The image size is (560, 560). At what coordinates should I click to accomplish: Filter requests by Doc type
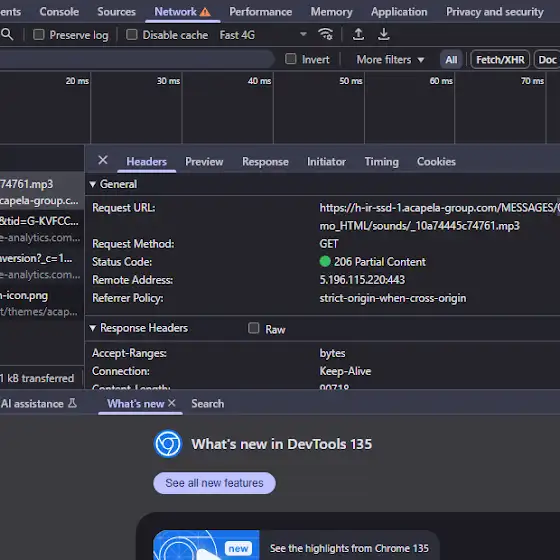tap(547, 59)
